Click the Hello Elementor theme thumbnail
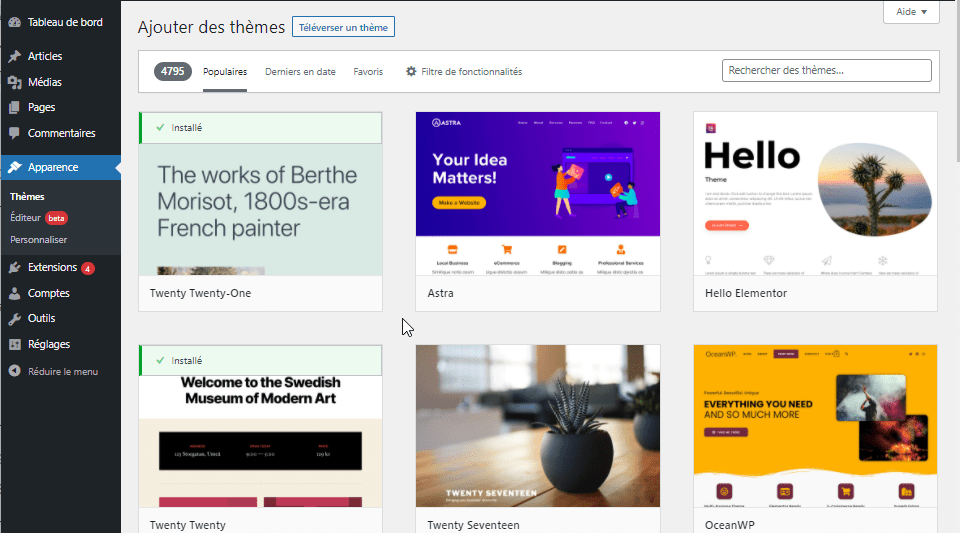 pyautogui.click(x=815, y=193)
